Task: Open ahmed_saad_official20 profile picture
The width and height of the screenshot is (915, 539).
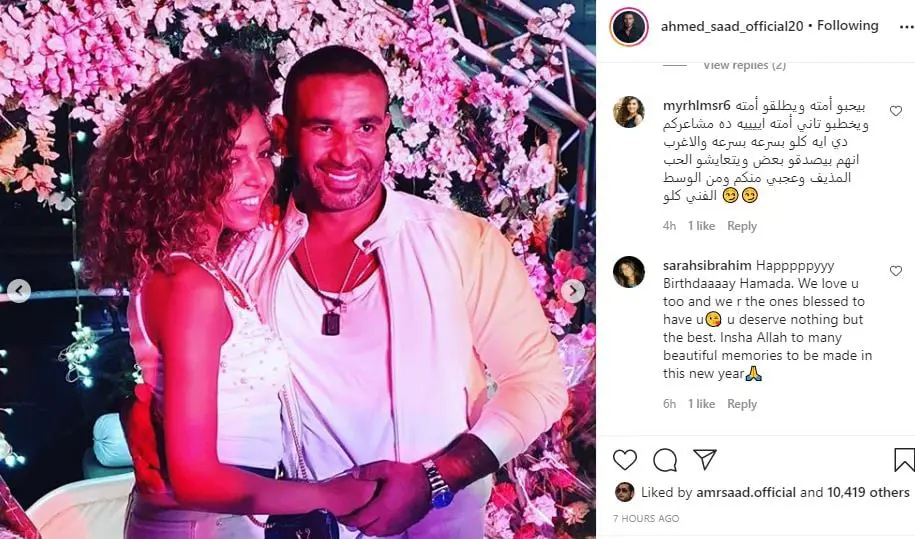Action: (x=629, y=27)
